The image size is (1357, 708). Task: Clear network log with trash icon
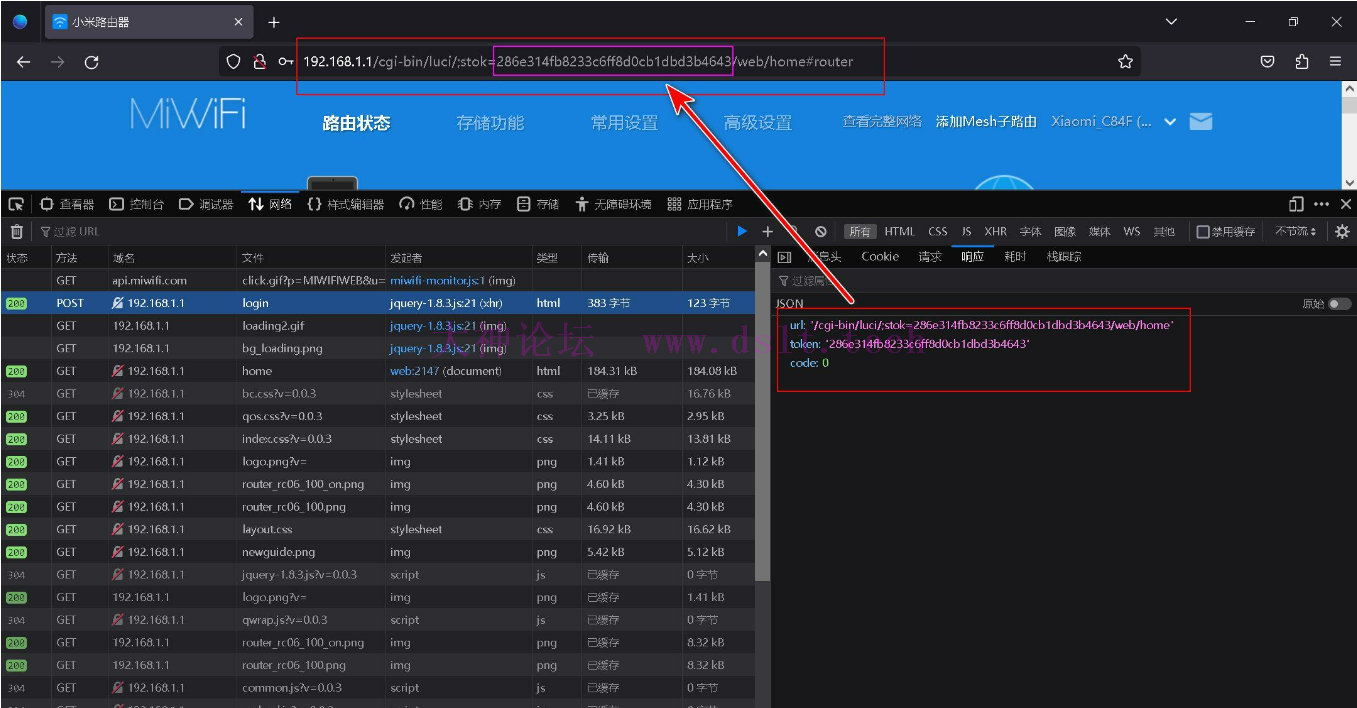click(x=16, y=232)
